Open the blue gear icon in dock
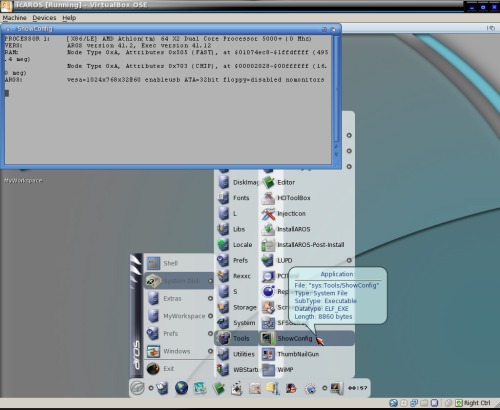The height and width of the screenshot is (410, 500). coord(310,388)
